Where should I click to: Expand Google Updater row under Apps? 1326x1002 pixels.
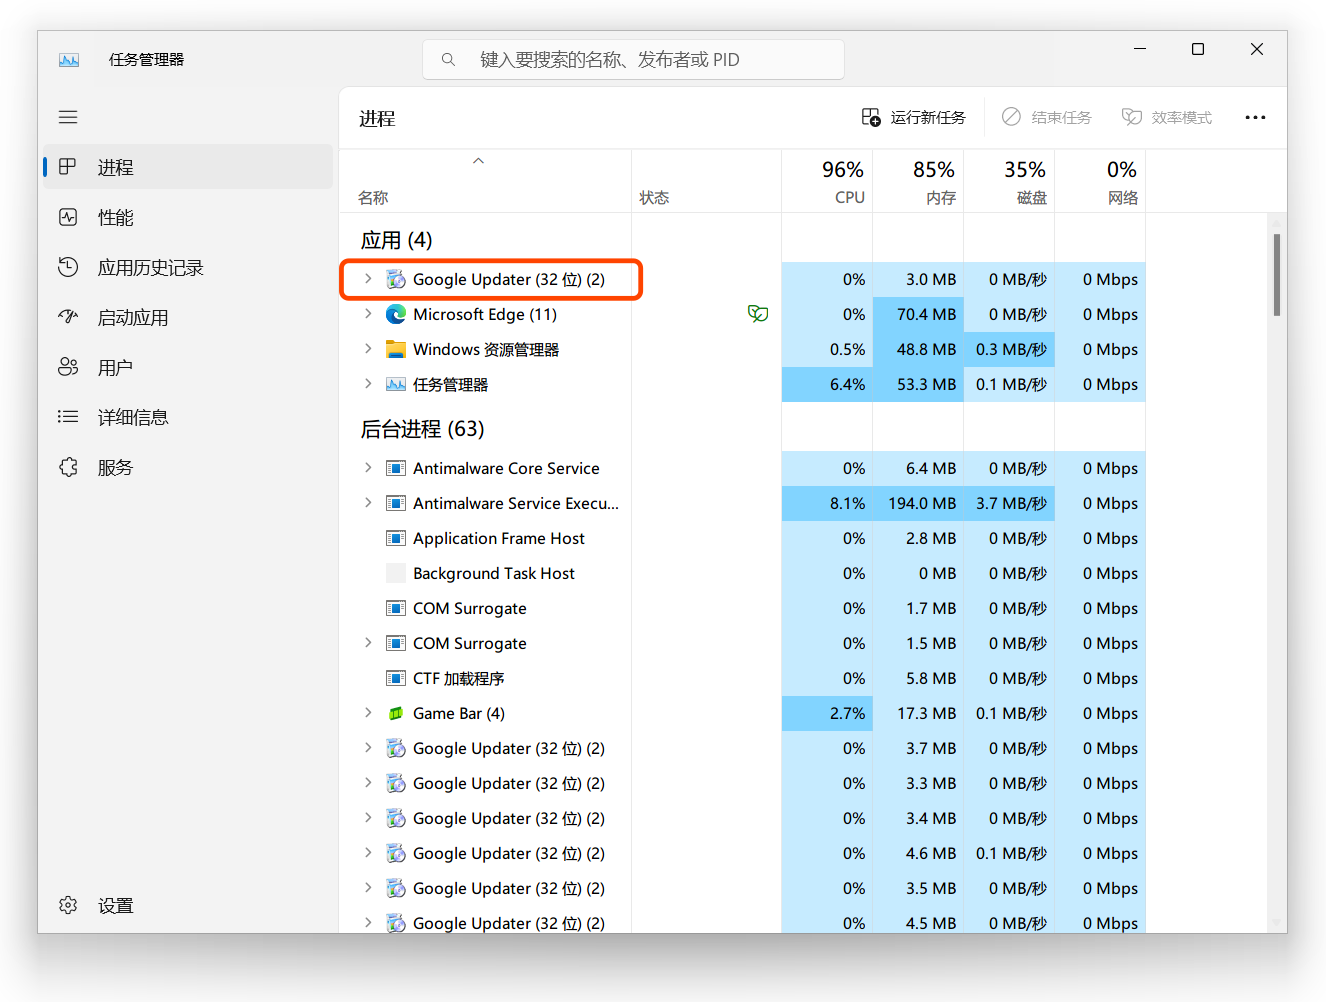tap(368, 279)
